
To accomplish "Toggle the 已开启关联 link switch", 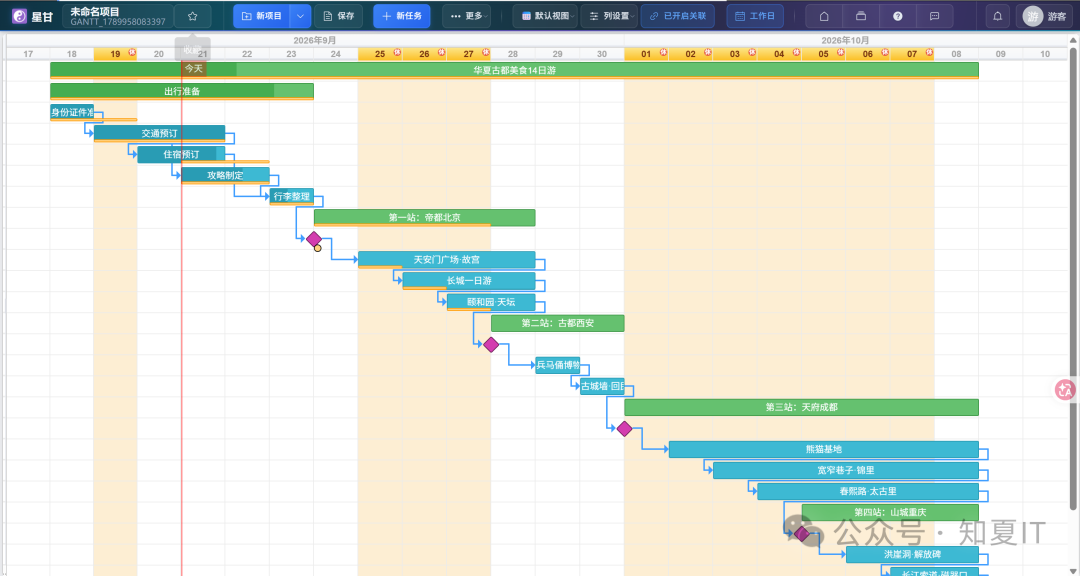I will (x=677, y=16).
